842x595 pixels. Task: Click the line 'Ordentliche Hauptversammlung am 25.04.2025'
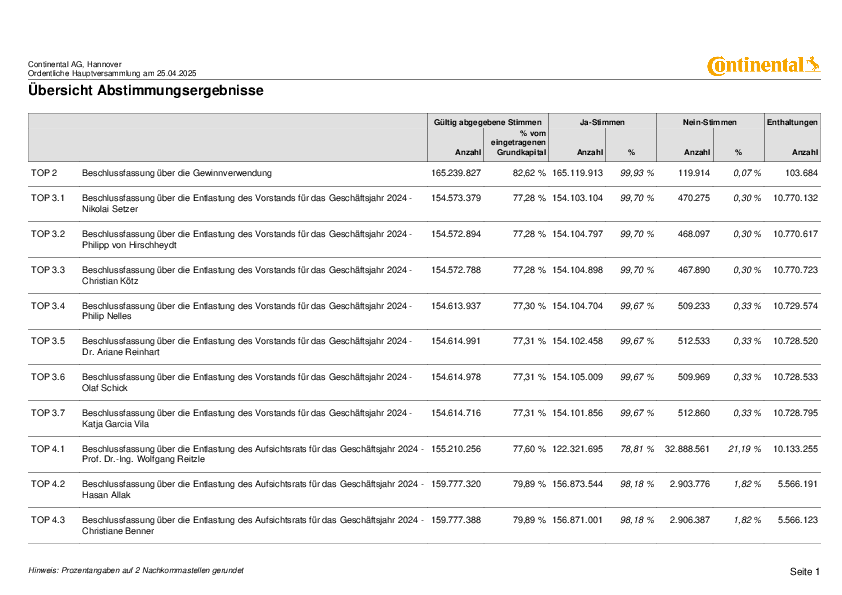pyautogui.click(x=112, y=73)
